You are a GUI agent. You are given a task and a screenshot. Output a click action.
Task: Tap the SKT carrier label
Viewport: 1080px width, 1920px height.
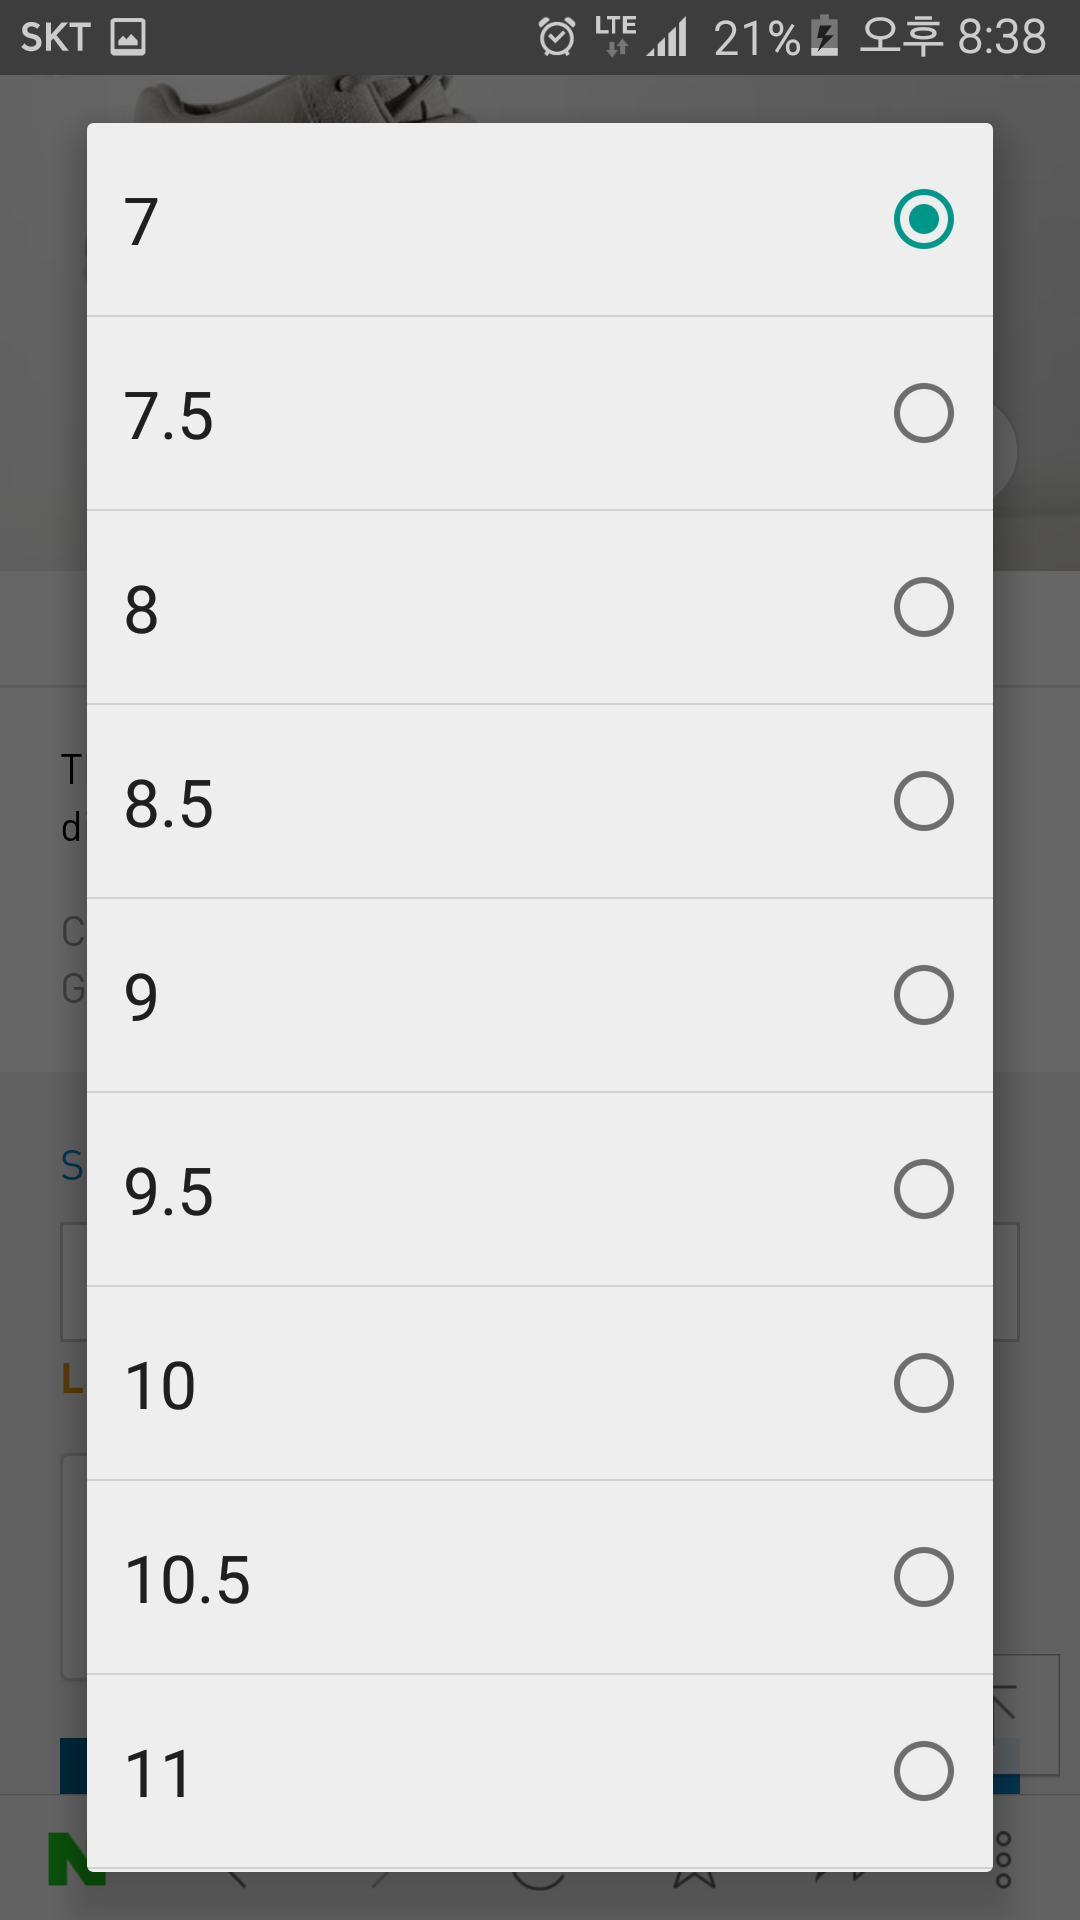click(x=56, y=38)
